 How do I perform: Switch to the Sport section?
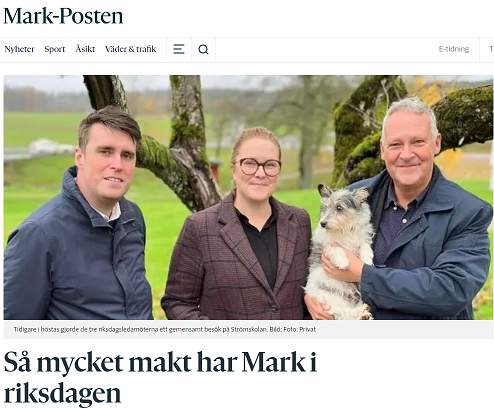(55, 49)
